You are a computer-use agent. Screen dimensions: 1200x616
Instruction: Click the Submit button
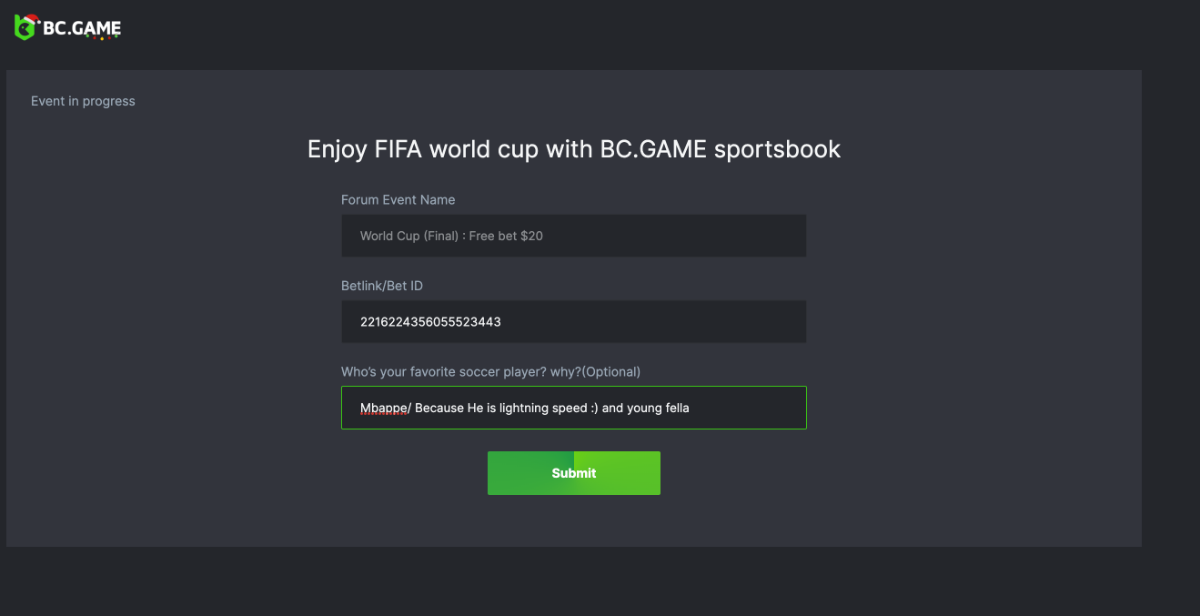pos(573,473)
